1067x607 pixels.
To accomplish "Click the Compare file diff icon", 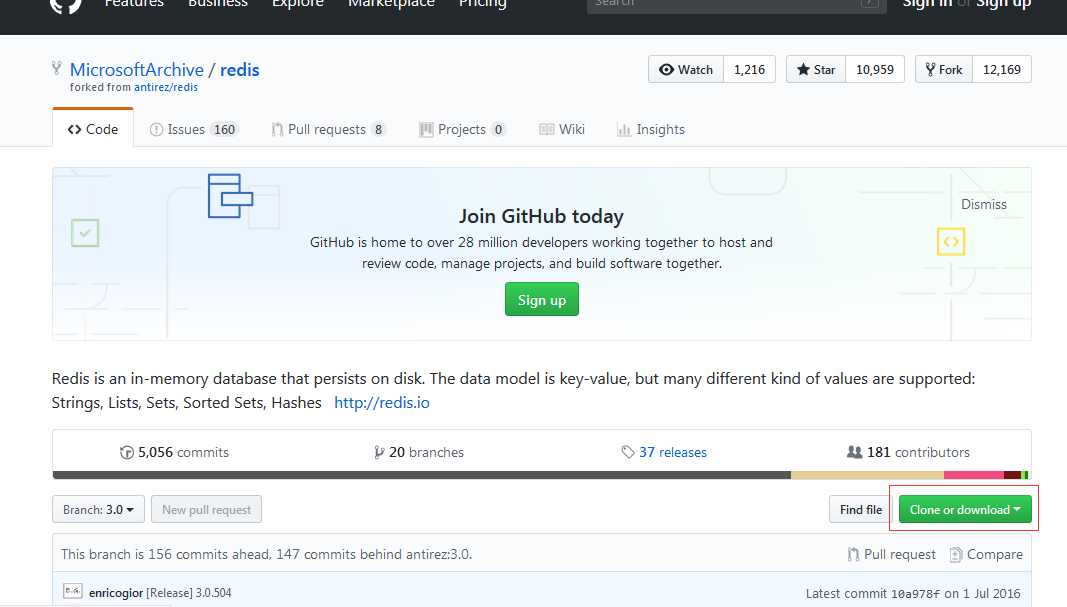I will click(955, 555).
